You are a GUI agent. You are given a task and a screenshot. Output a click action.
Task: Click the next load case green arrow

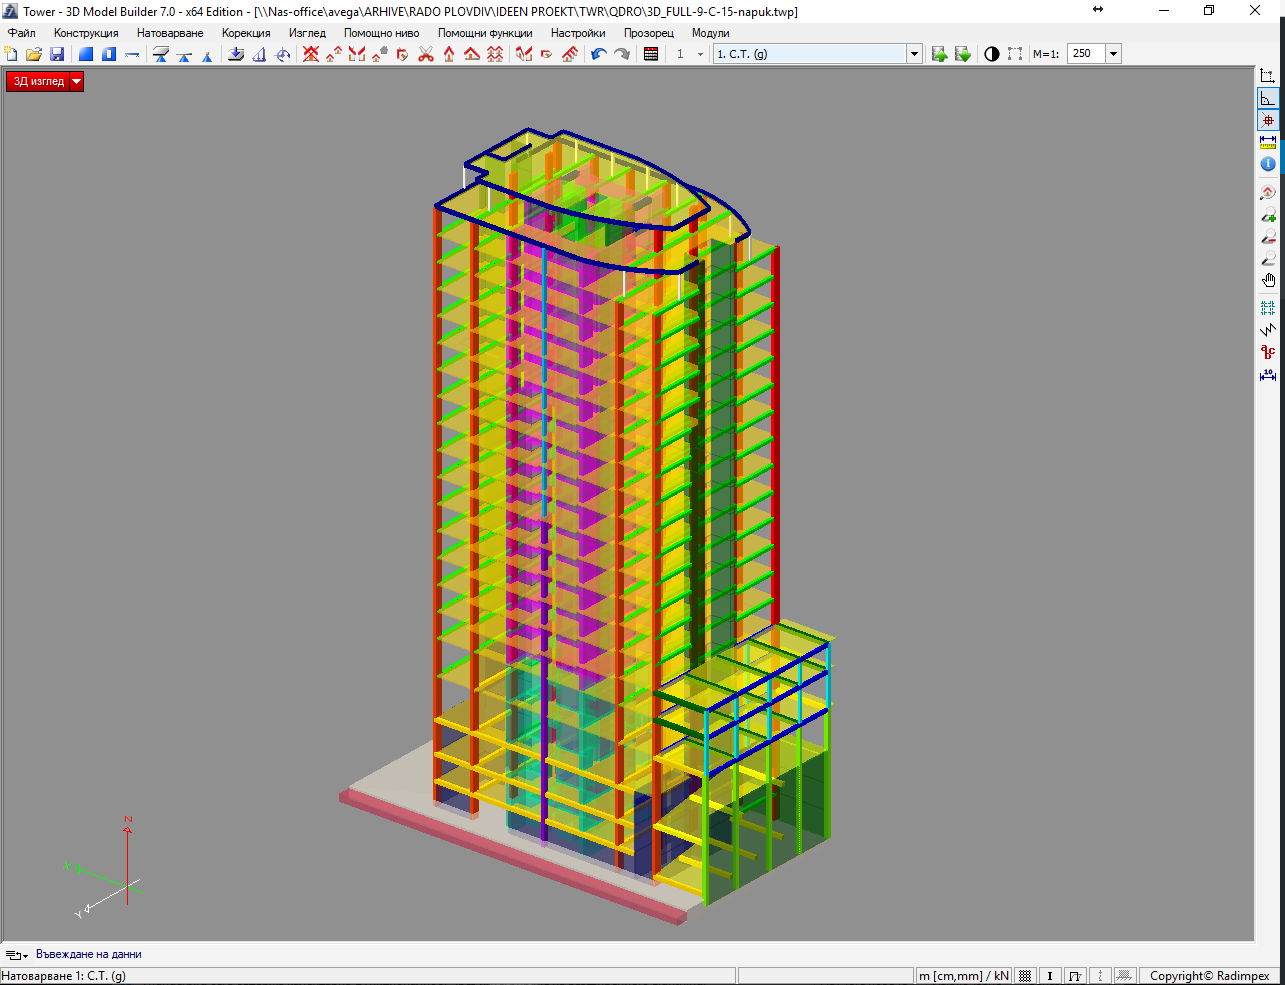963,54
